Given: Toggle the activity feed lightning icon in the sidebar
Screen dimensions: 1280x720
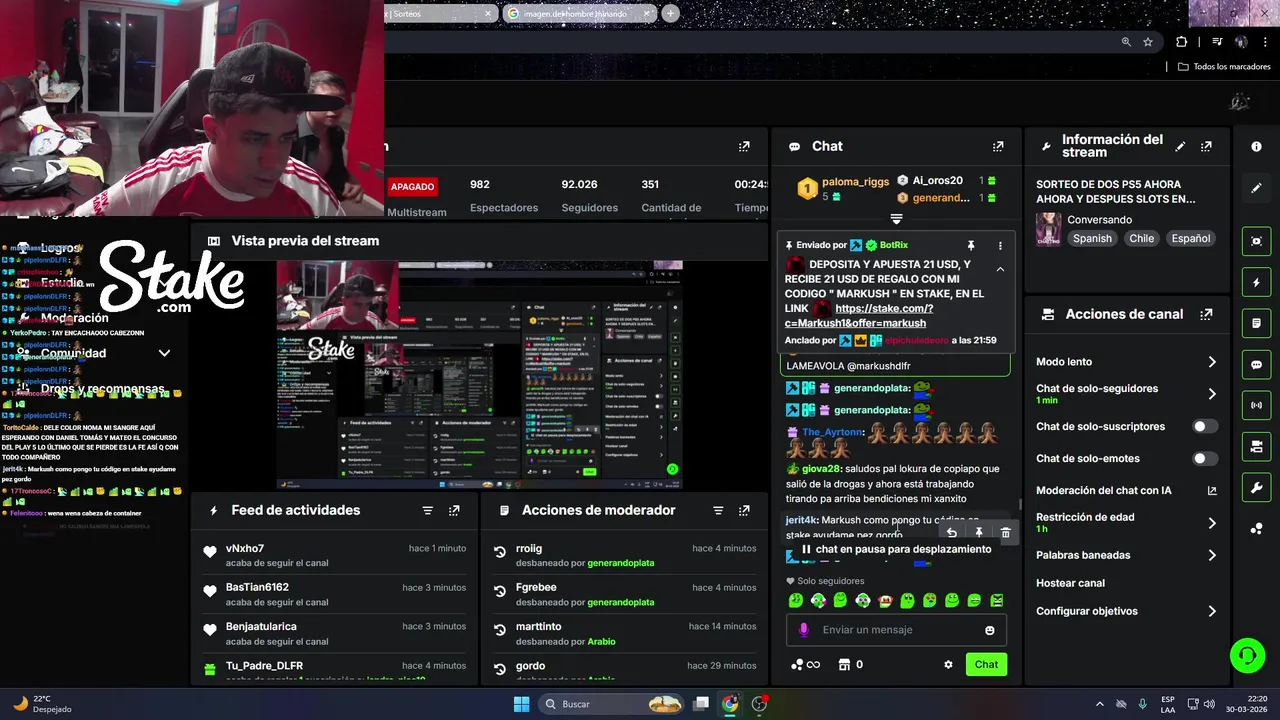Looking at the screenshot, I should click(x=1257, y=282).
